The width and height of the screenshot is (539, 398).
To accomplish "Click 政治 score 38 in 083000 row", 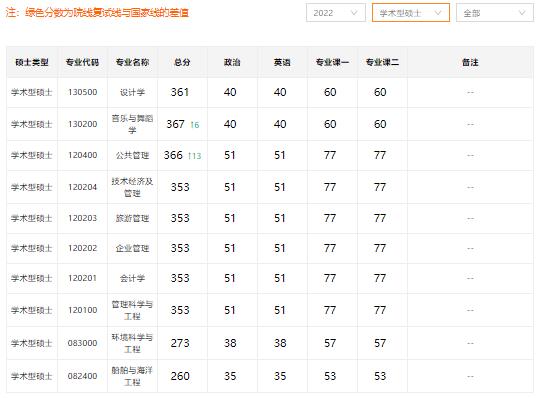I will (x=230, y=343).
